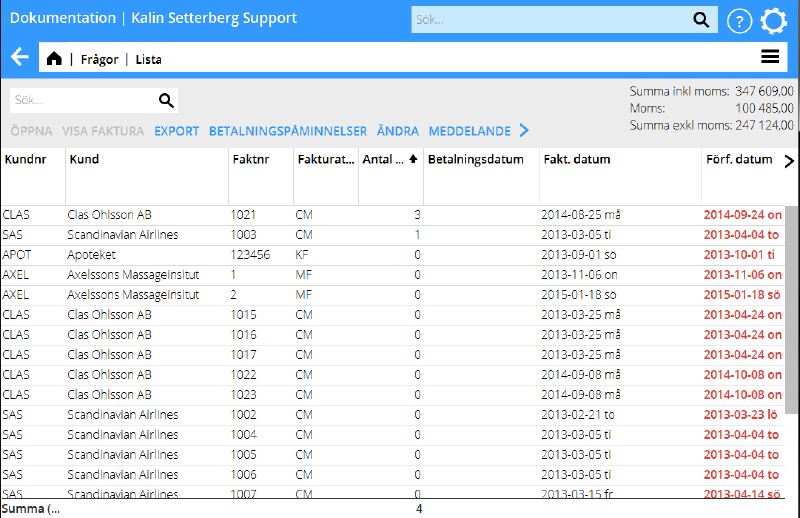Click invoice date 2013-02-21 to
Screen dimensions: 800x518
coord(578,414)
